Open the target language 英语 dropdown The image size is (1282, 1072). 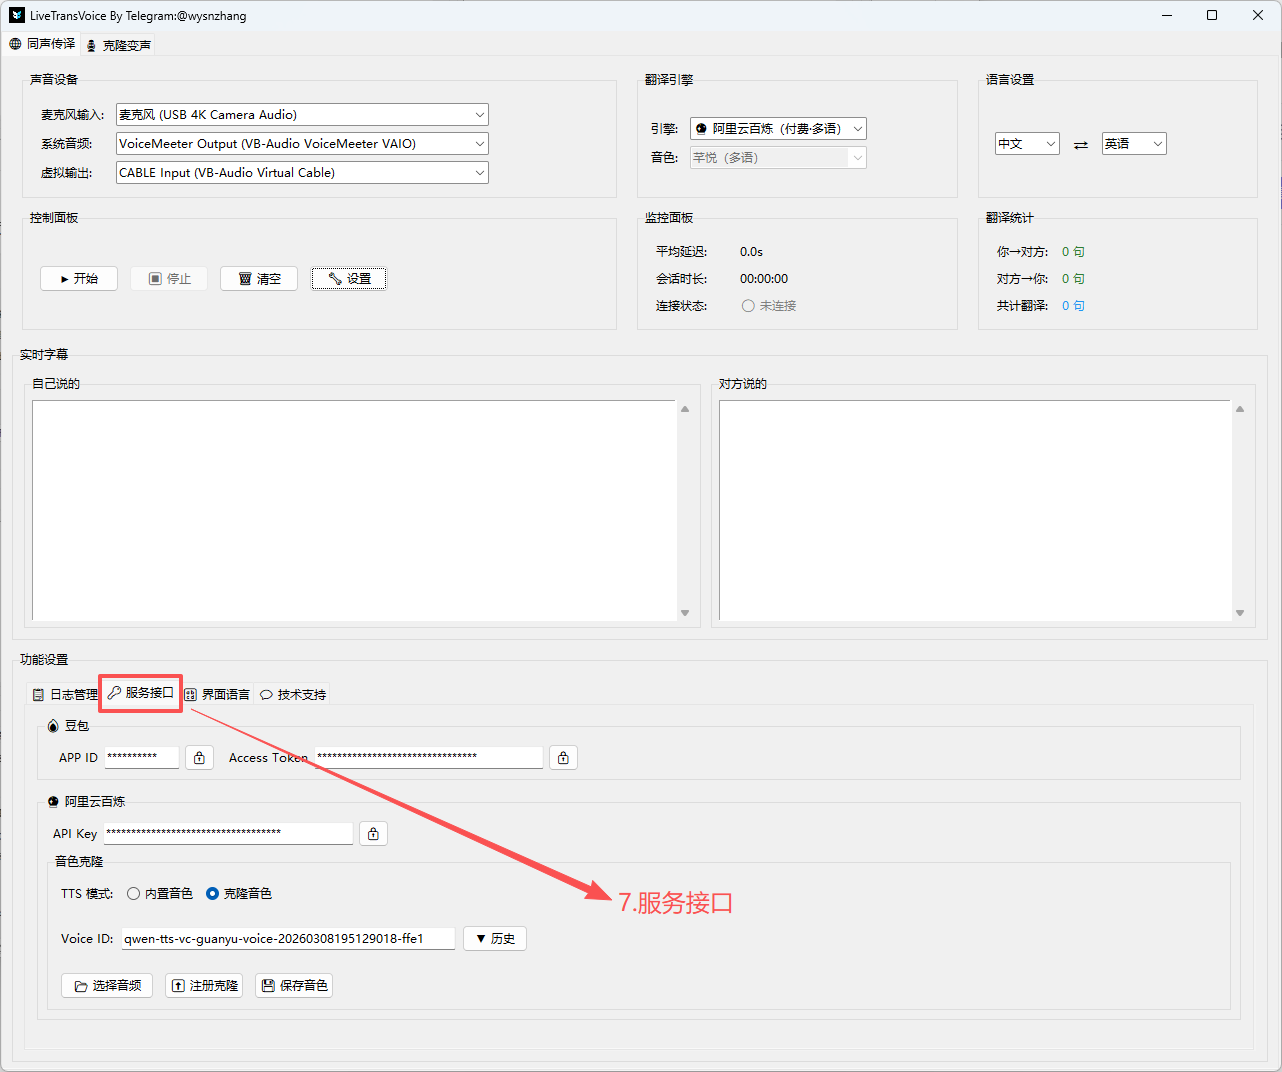1134,144
